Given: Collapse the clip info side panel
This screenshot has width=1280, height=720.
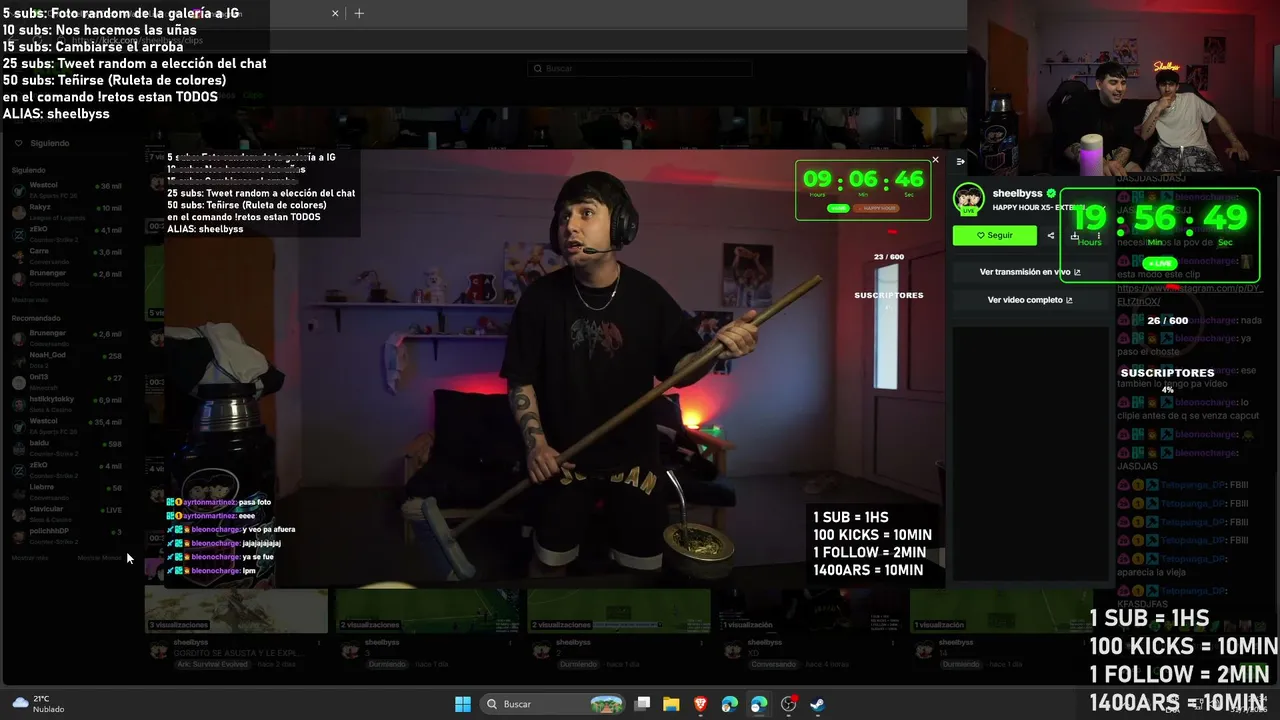Looking at the screenshot, I should point(960,161).
